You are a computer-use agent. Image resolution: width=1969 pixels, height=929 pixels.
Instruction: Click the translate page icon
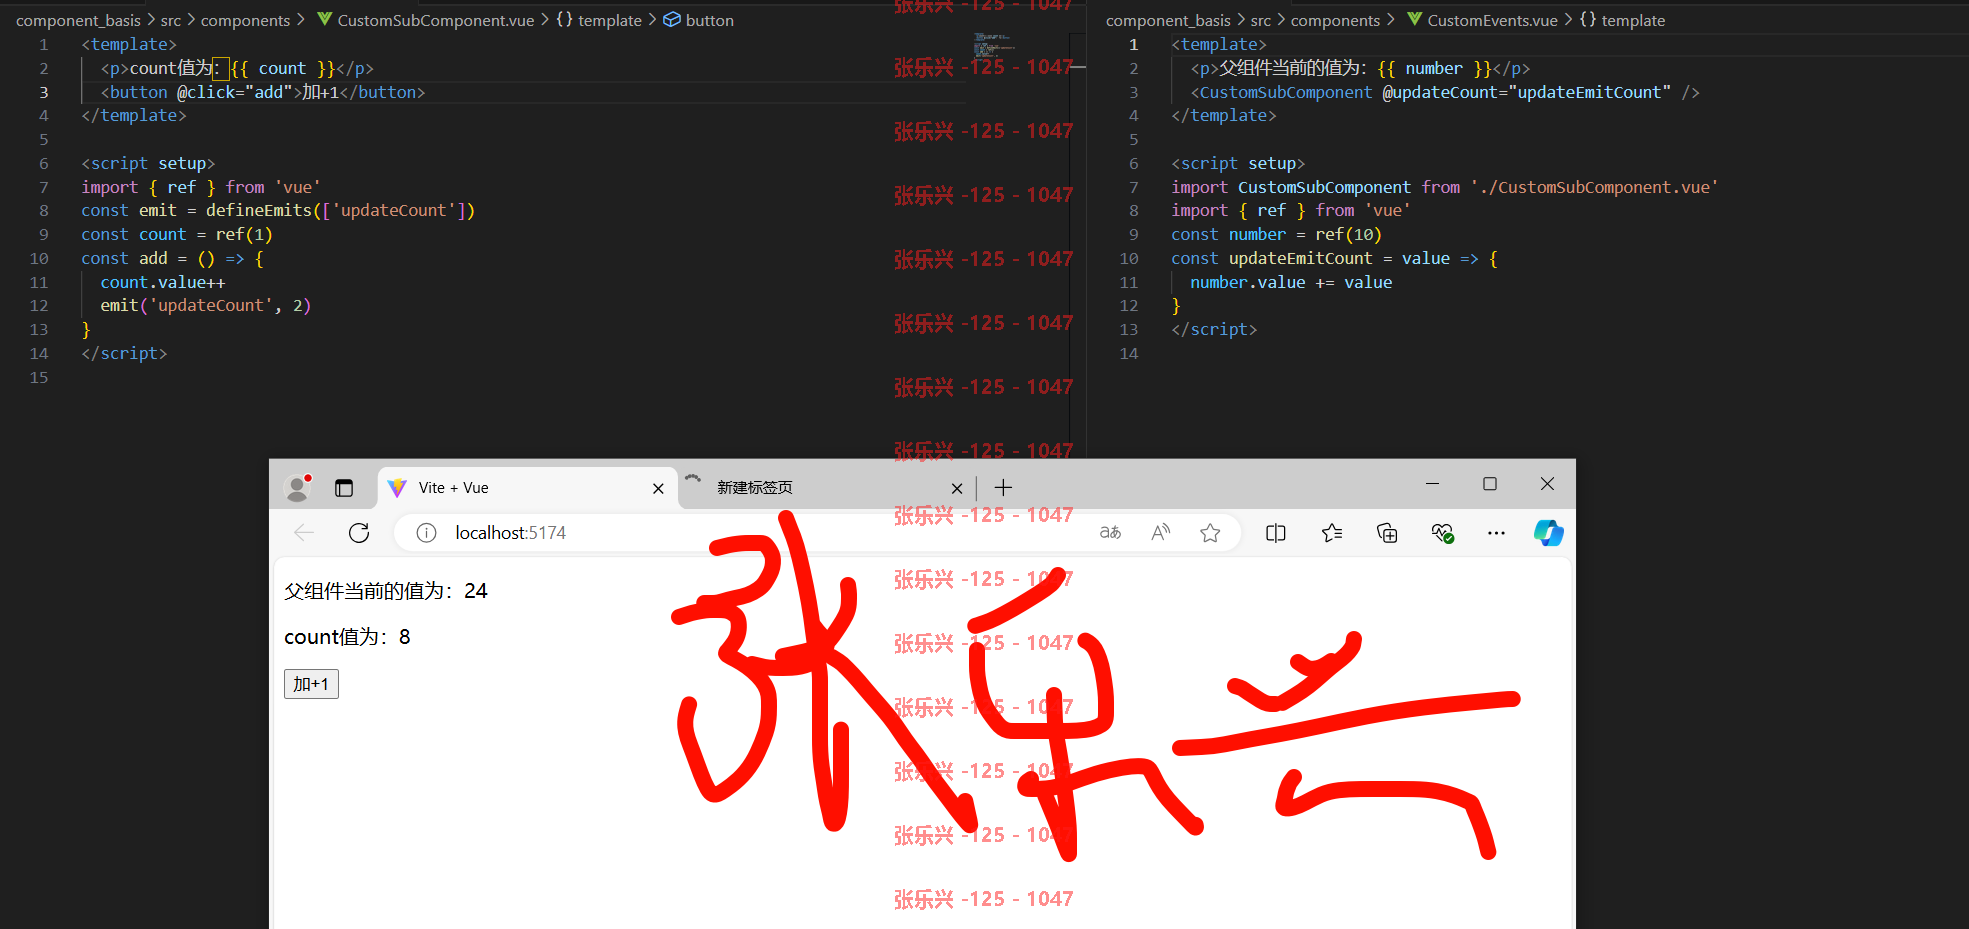(x=1110, y=533)
